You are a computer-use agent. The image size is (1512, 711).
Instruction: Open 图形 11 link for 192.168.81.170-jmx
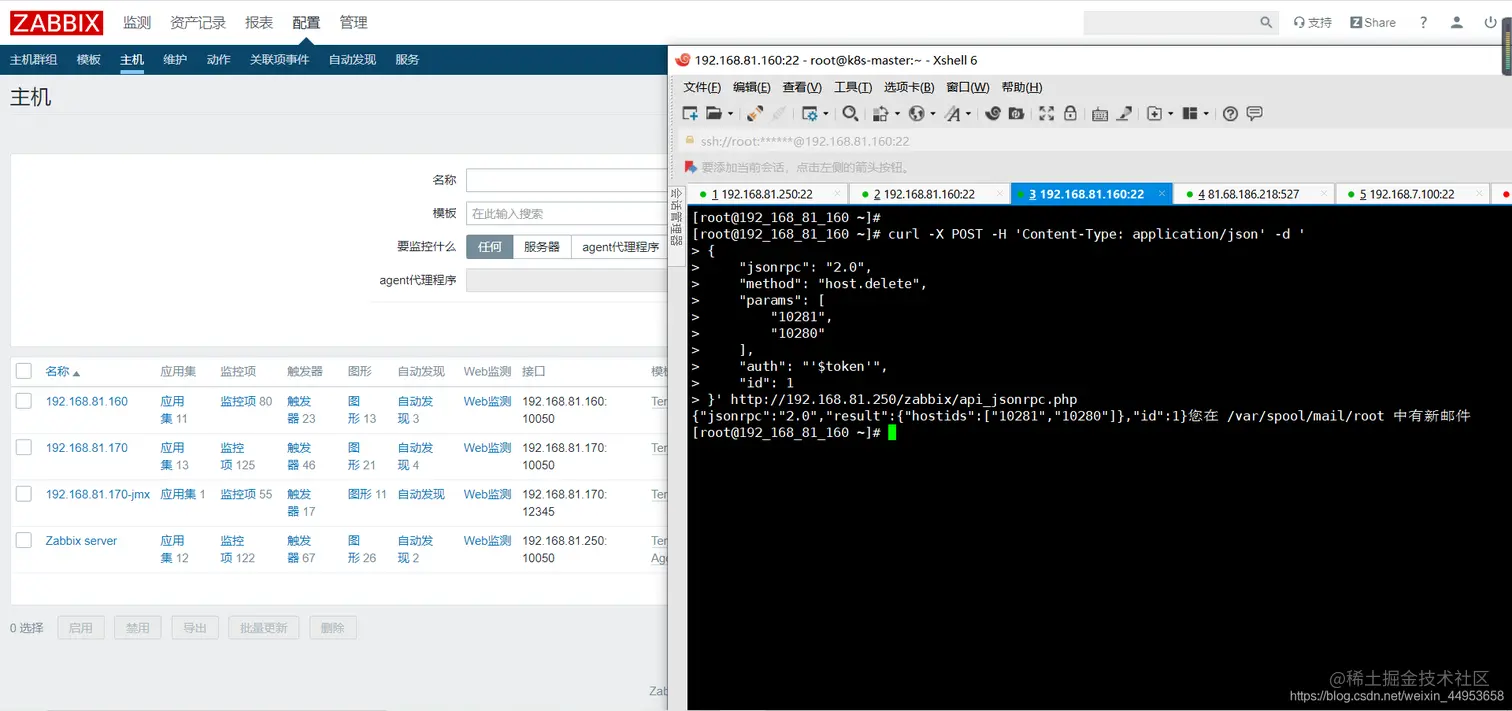pos(367,494)
